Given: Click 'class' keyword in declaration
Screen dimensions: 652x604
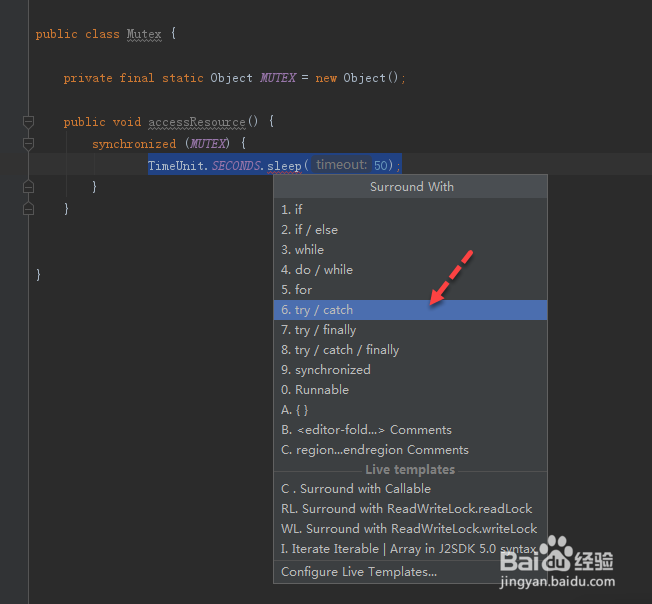Looking at the screenshot, I should point(102,34).
